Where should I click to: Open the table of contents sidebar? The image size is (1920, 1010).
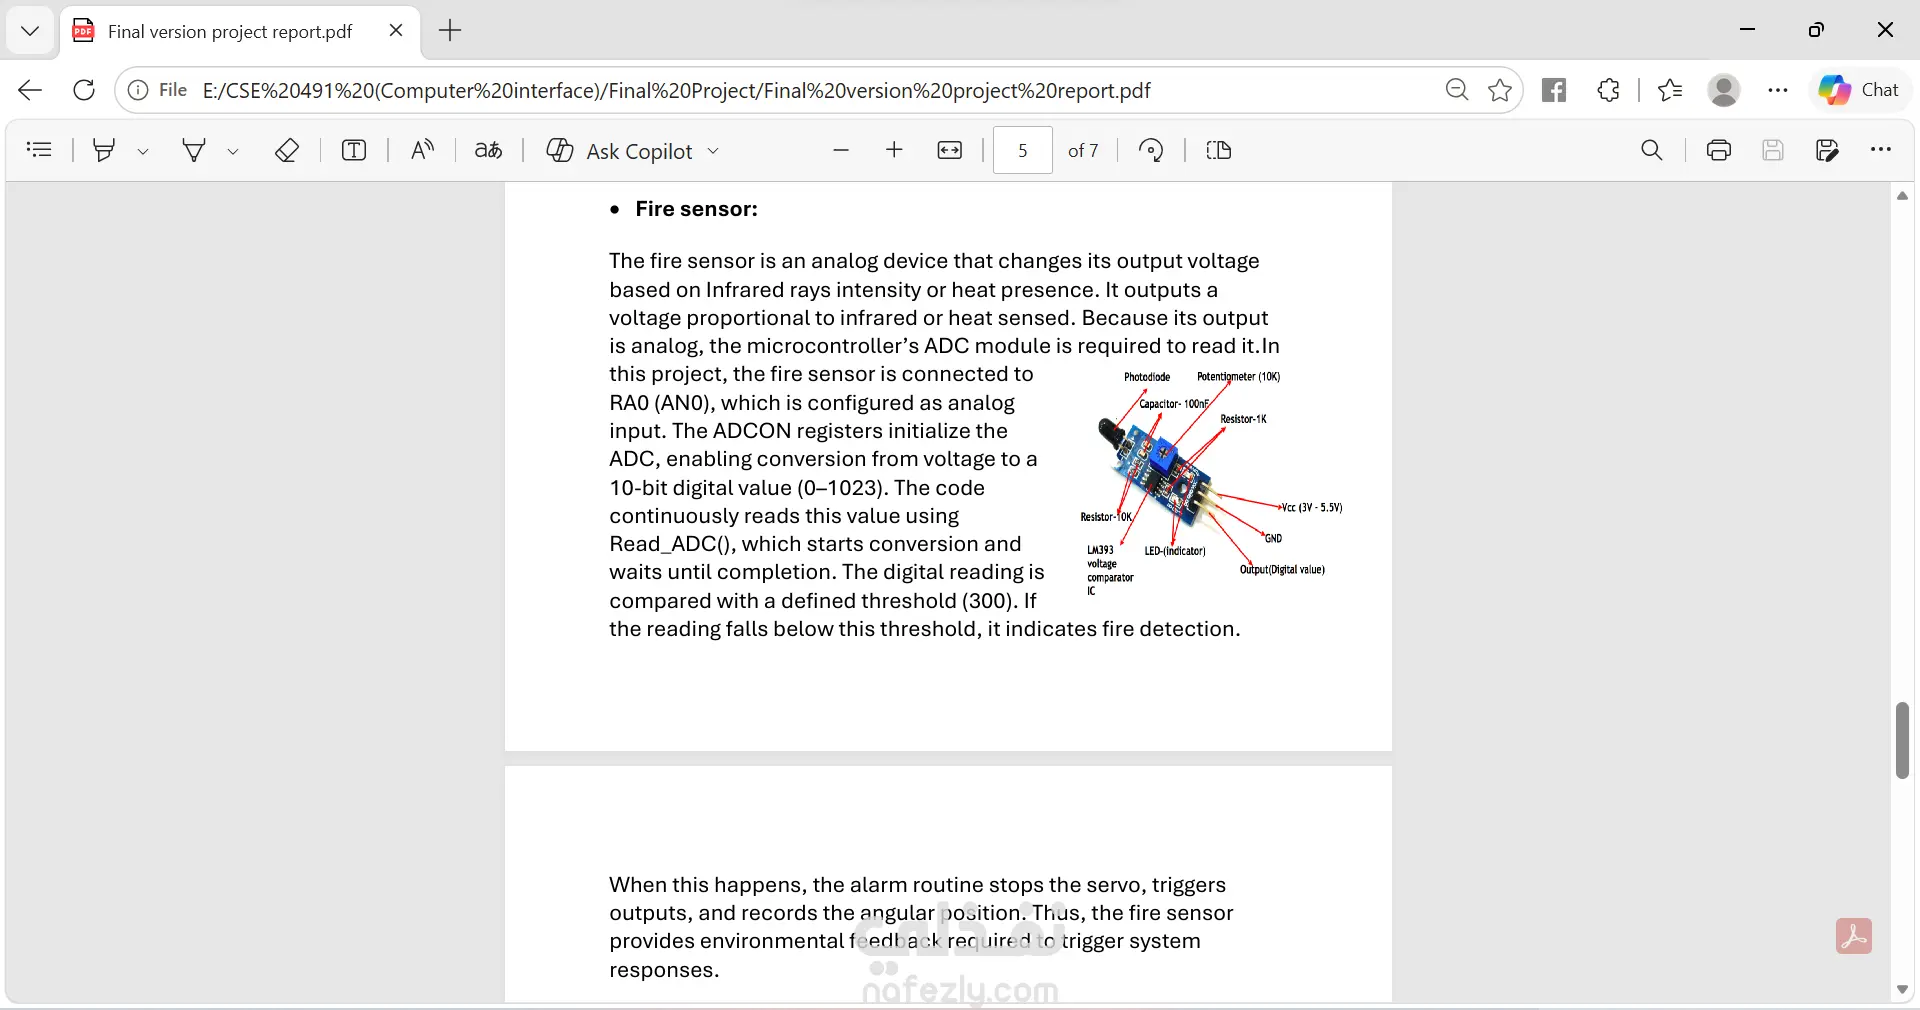(x=39, y=150)
